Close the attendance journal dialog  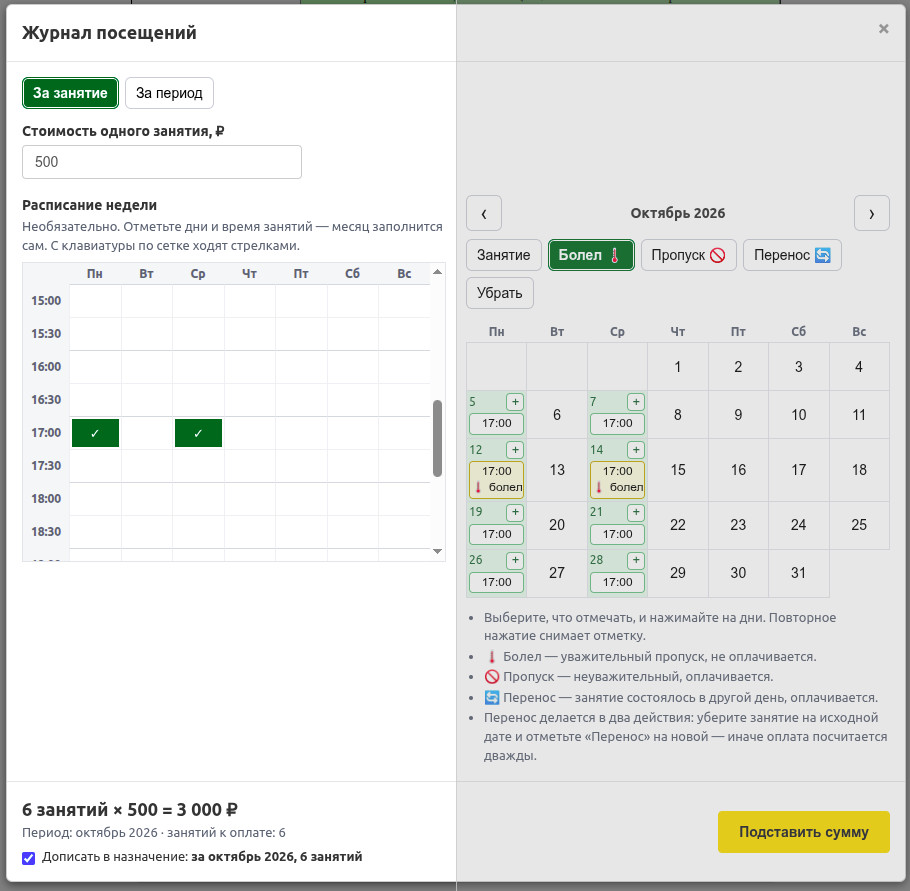click(883, 29)
